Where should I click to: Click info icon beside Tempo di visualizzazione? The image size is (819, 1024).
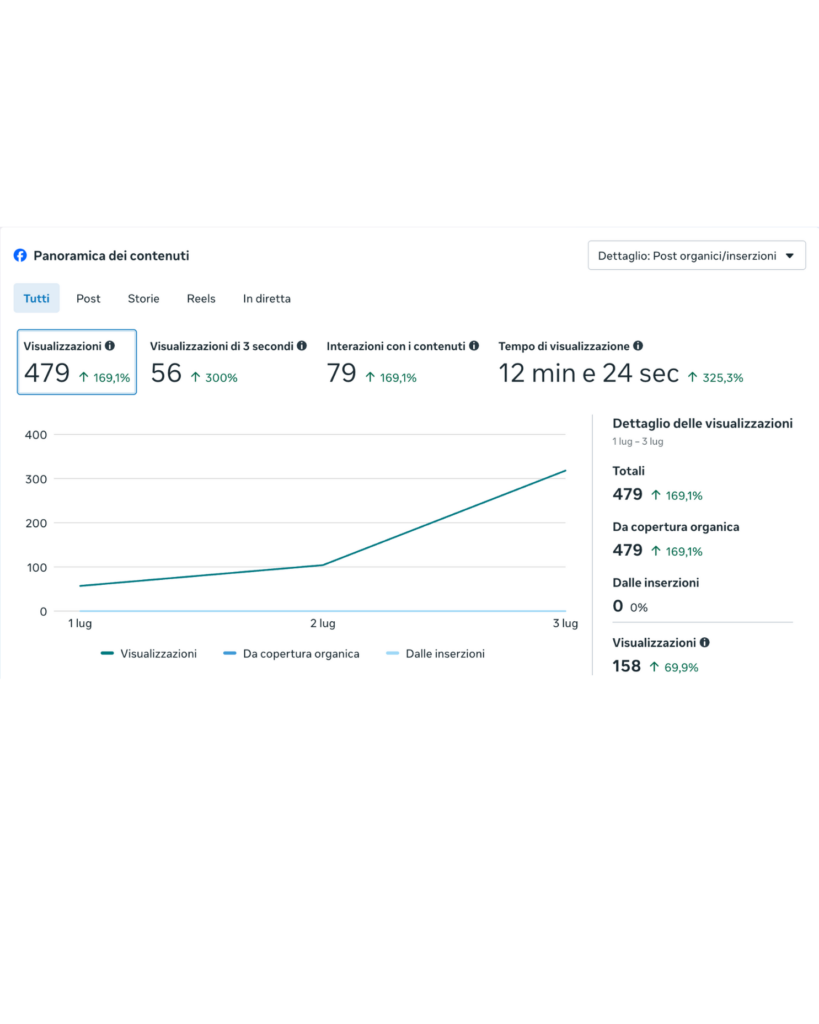[638, 345]
